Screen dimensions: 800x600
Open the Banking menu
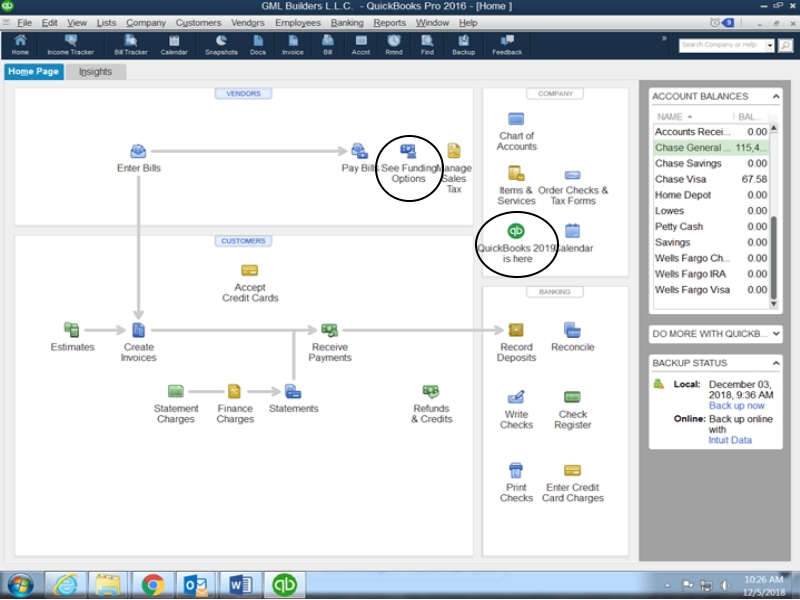[347, 22]
